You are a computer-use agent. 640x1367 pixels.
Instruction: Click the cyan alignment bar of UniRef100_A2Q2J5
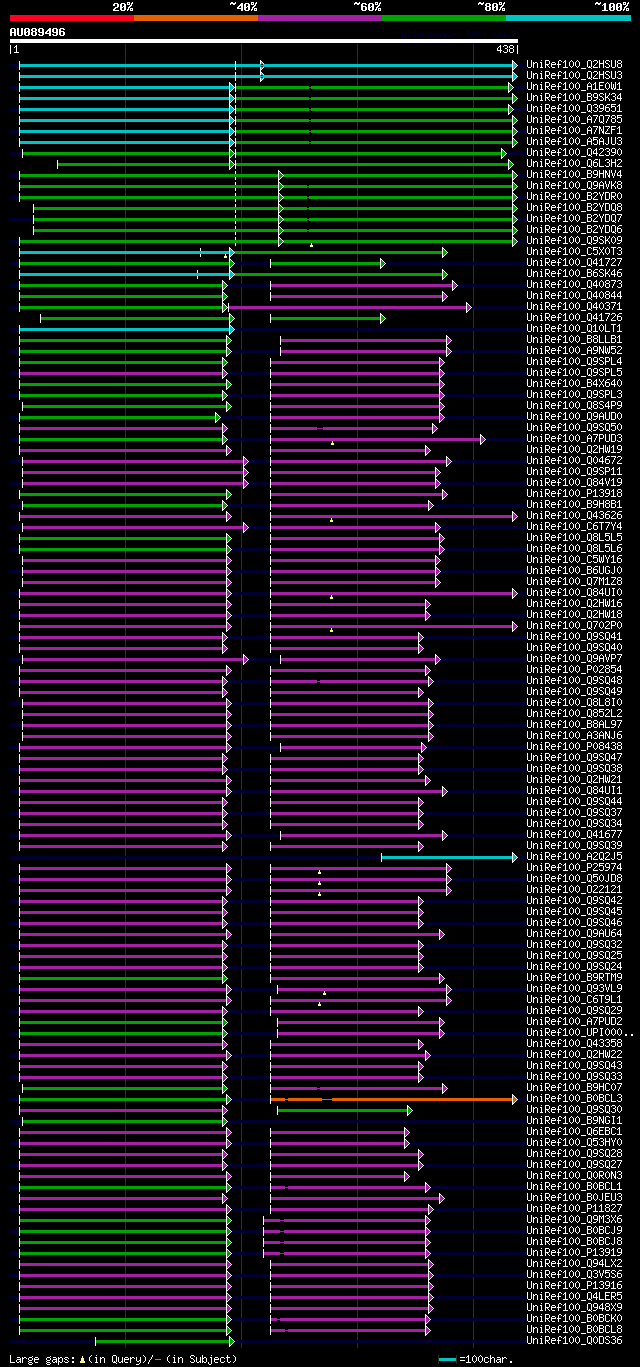(x=449, y=857)
